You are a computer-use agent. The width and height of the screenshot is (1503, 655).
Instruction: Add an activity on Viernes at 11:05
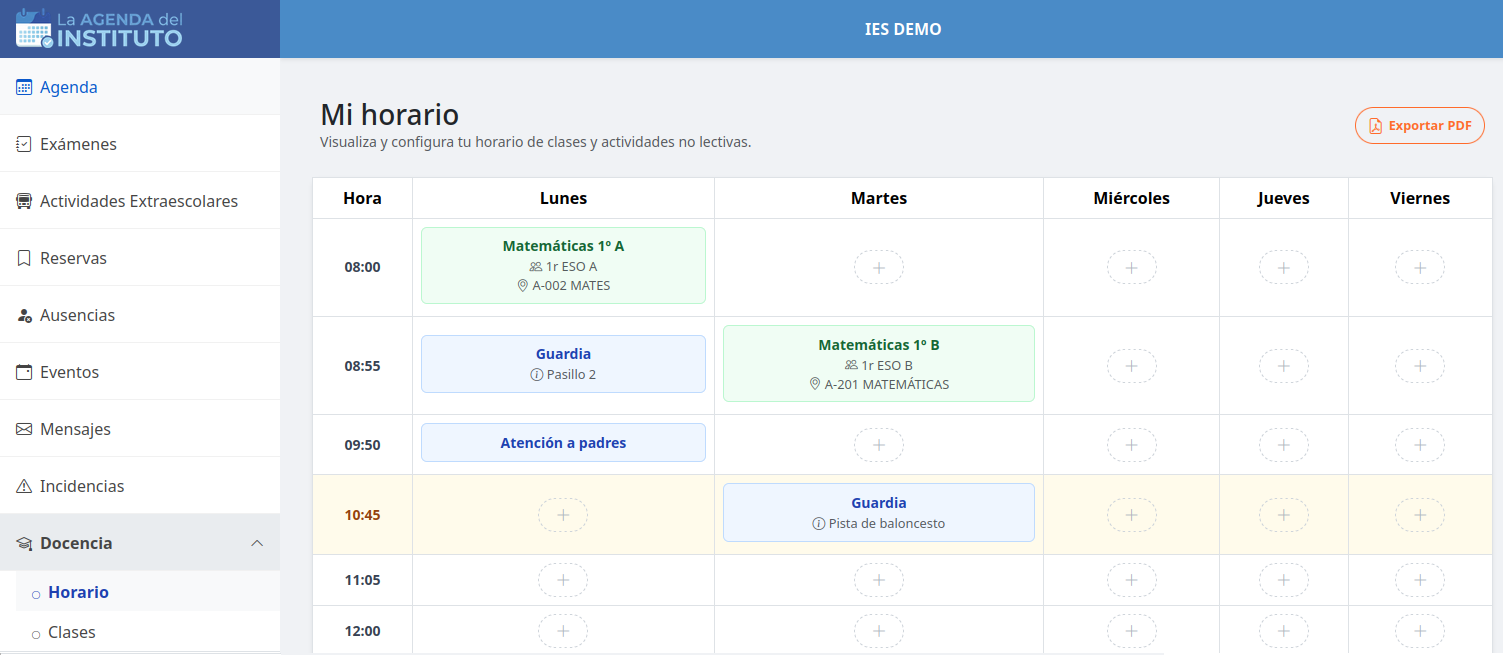[x=1420, y=580]
